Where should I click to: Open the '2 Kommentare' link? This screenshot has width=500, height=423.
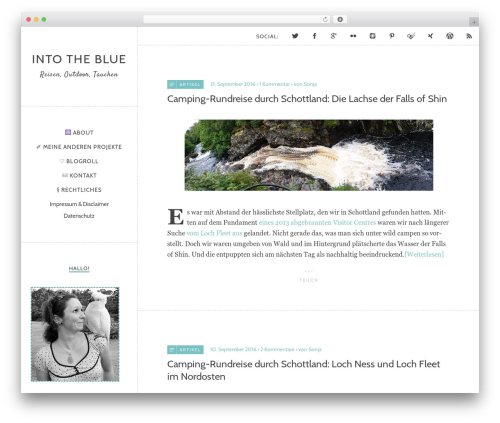277,349
